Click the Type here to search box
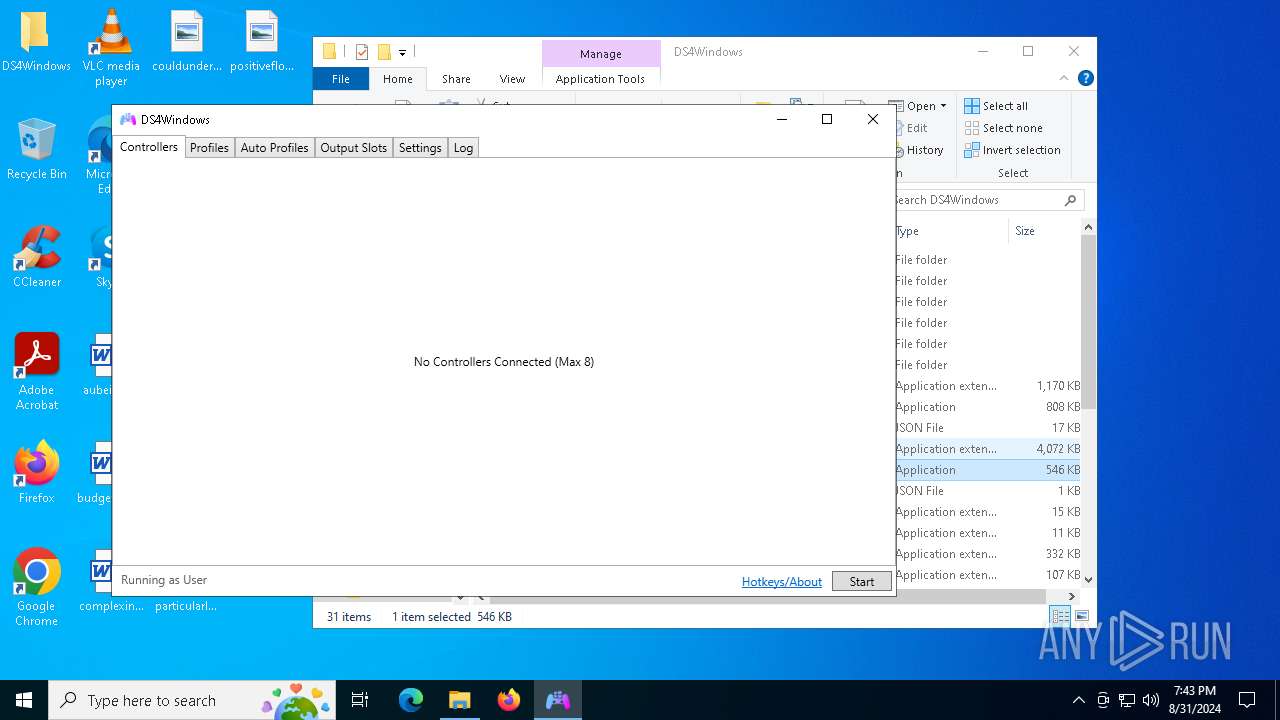1280x720 pixels. coord(192,700)
